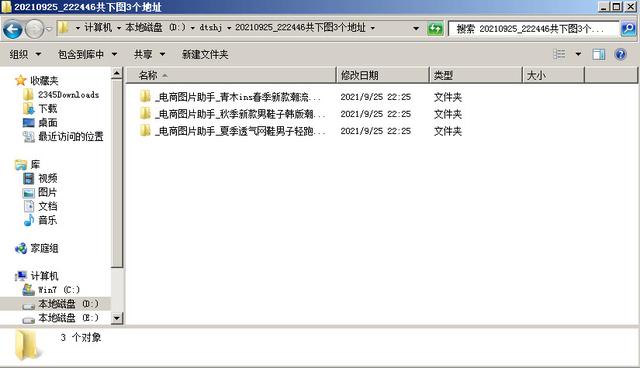Select dtshj in address breadcrumb
This screenshot has width=640, height=368.
tap(211, 28)
